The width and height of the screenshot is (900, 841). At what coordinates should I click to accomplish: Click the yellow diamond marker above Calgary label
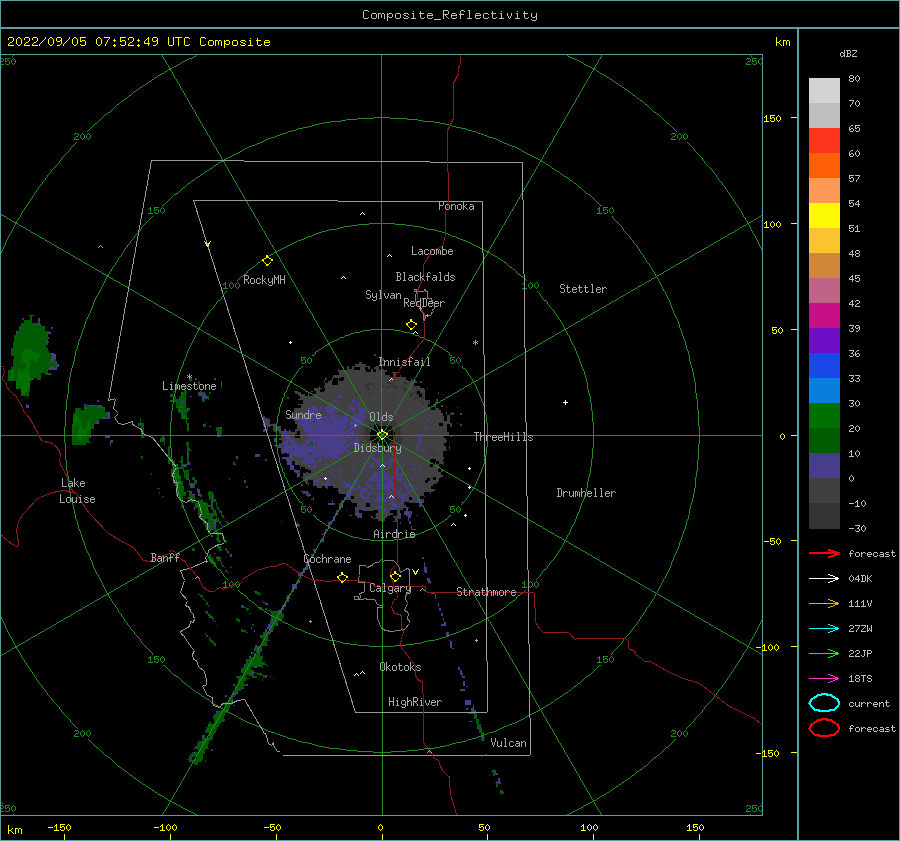395,576
